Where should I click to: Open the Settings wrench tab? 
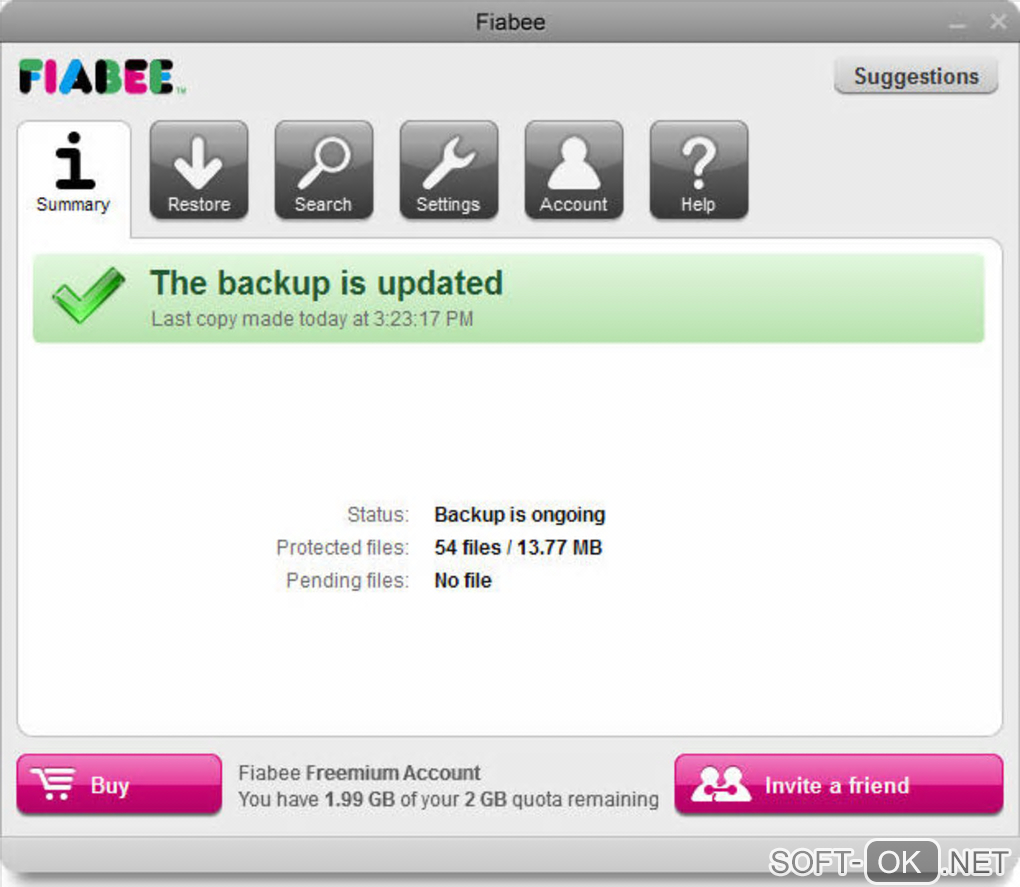pos(448,170)
